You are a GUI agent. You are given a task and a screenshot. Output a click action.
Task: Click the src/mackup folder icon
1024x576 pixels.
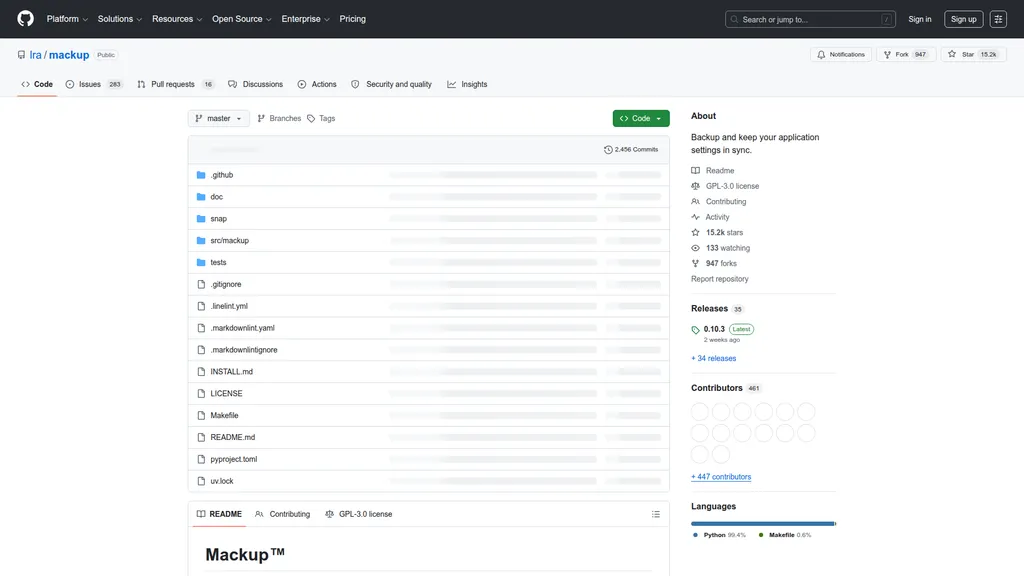click(x=201, y=240)
